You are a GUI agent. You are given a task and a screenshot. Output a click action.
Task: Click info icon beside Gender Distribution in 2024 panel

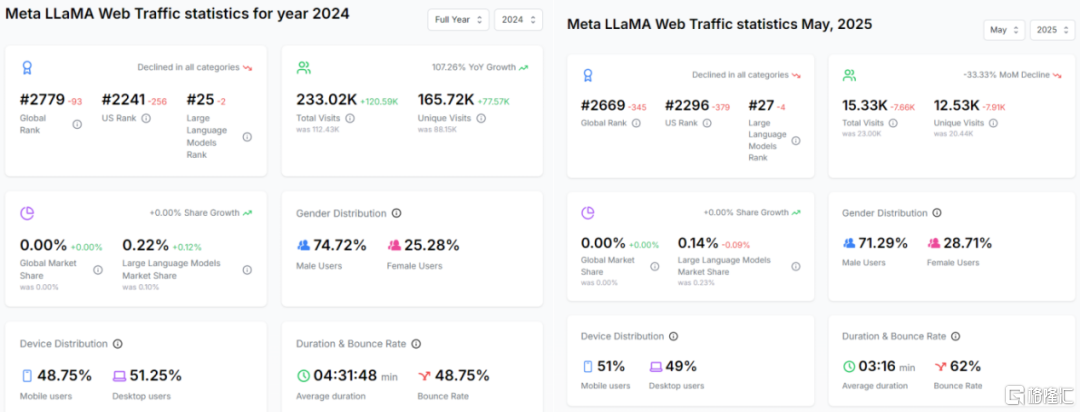click(x=397, y=214)
